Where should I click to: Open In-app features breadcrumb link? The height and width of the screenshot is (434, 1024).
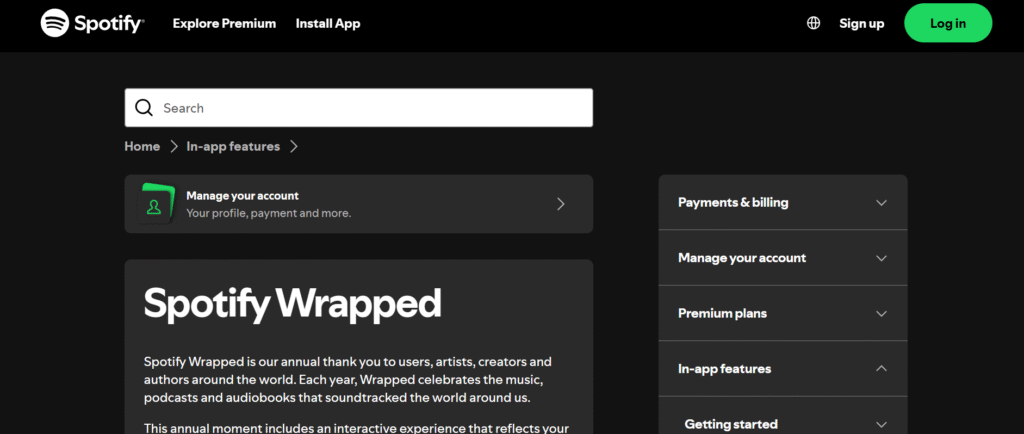point(233,147)
